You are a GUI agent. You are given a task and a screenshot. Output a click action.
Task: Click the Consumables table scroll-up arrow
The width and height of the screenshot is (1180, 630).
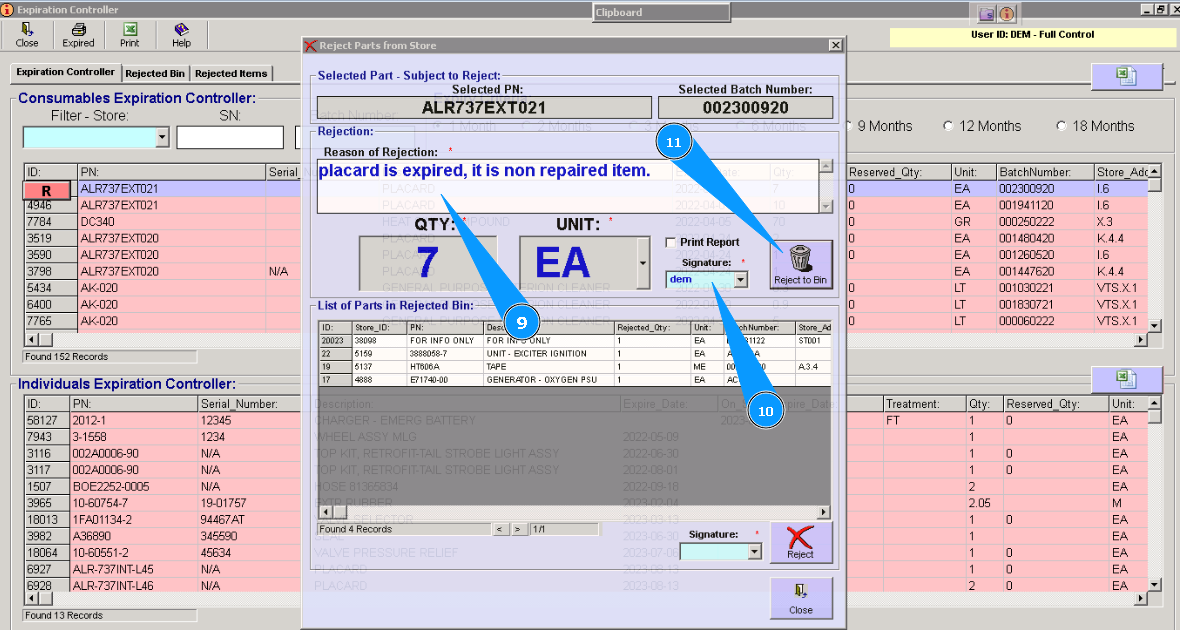[1154, 171]
